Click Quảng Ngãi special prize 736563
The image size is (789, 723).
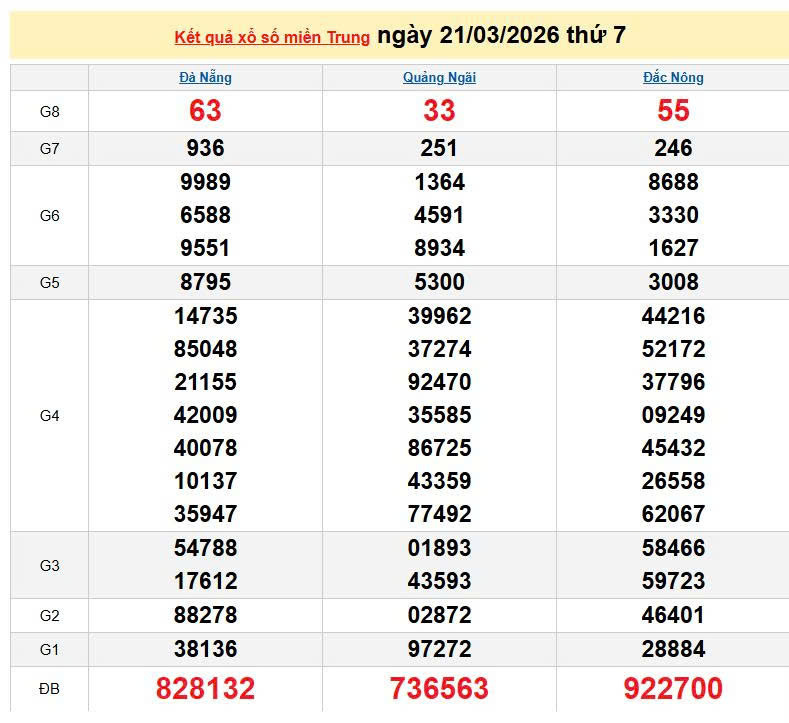click(439, 688)
